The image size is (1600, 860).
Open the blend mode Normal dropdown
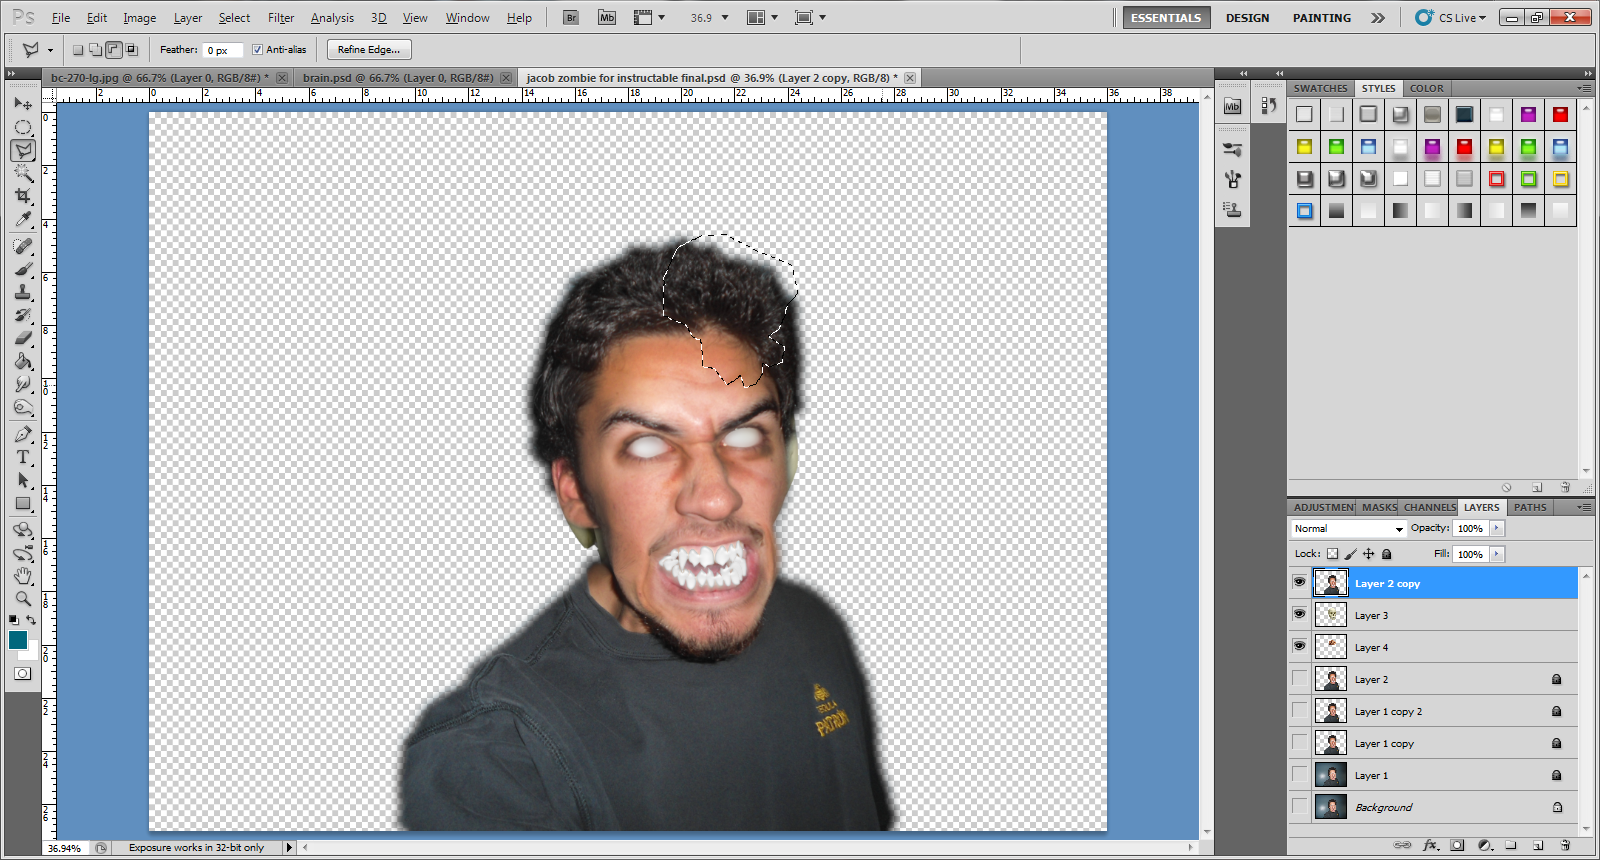(x=1348, y=528)
